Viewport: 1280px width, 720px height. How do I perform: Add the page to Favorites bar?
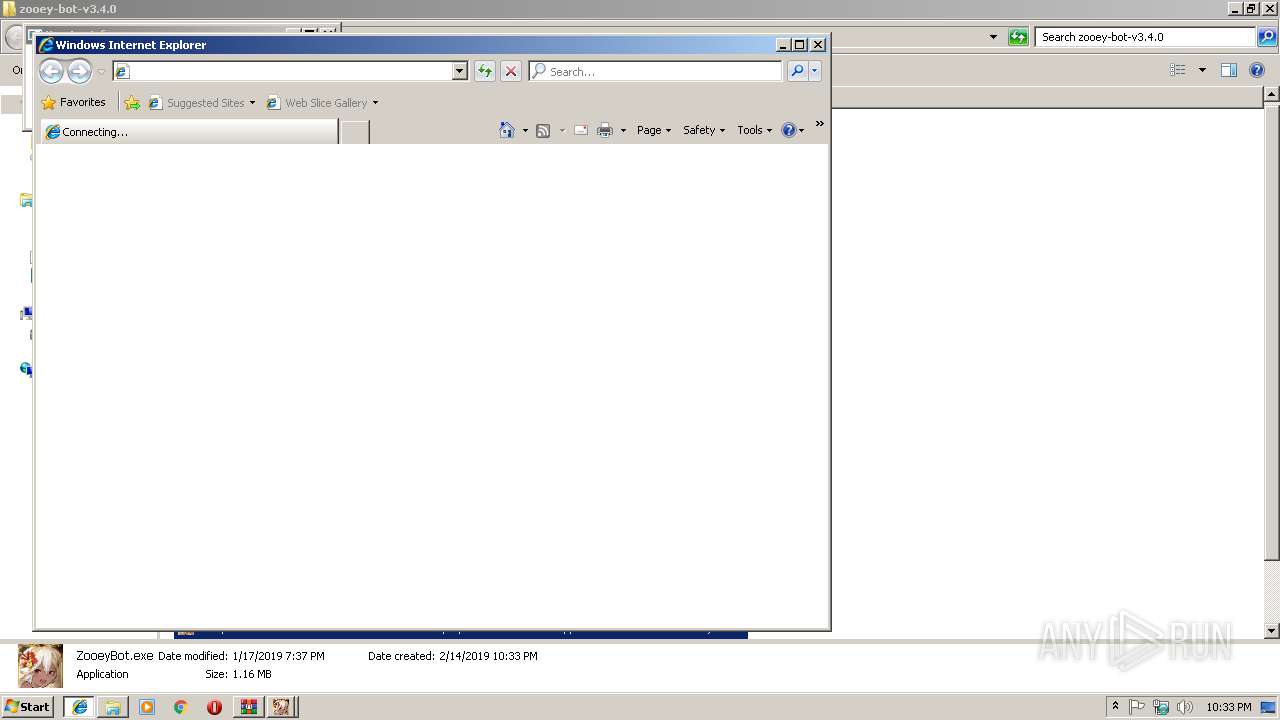point(132,102)
